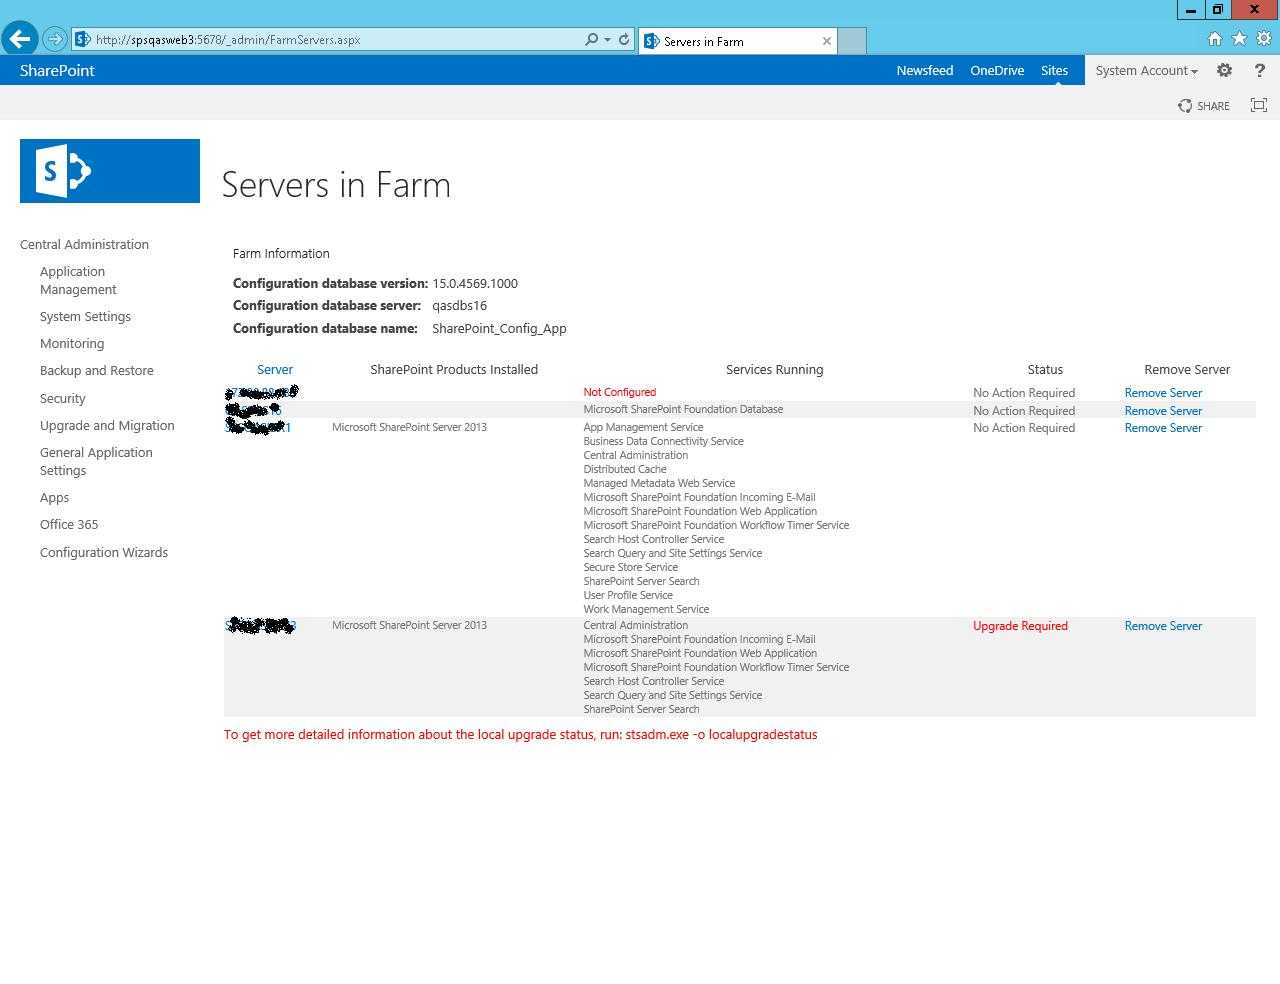Open Central Administration navigation link
This screenshot has width=1280, height=984.
[84, 244]
